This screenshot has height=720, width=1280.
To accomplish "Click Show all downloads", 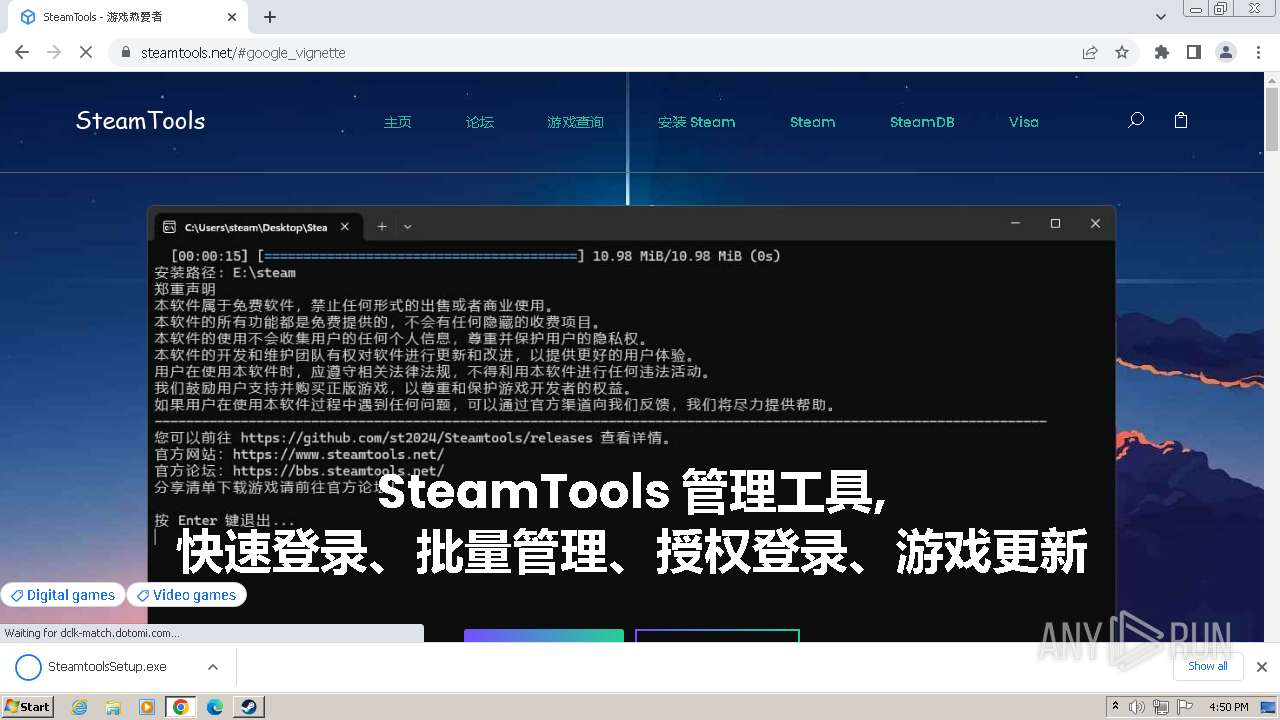I will (1208, 666).
